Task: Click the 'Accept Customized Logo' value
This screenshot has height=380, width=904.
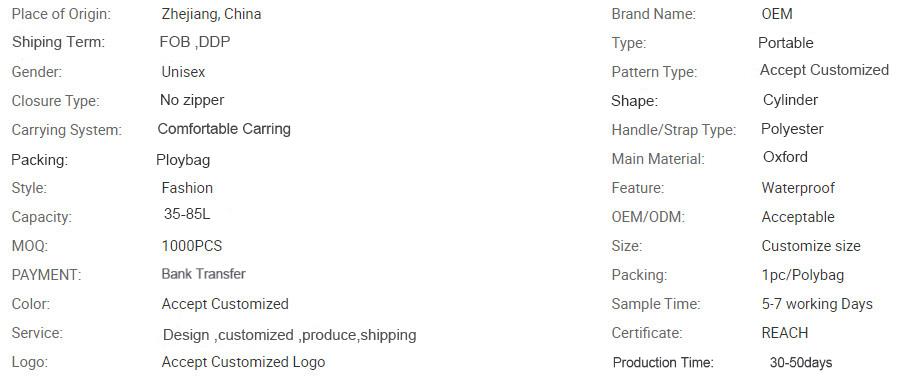Action: (x=243, y=362)
